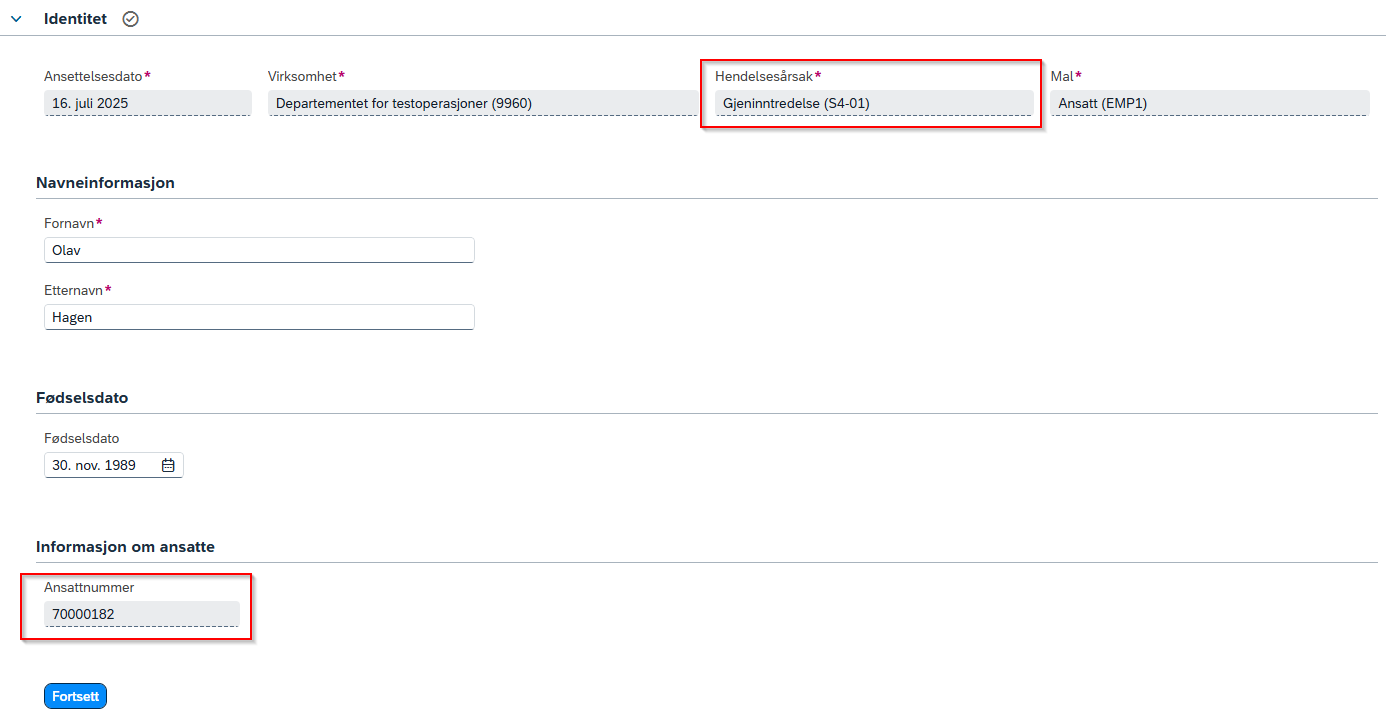Click the Hendelsesårsak label
Viewport: 1386px width, 720px height.
tap(764, 76)
